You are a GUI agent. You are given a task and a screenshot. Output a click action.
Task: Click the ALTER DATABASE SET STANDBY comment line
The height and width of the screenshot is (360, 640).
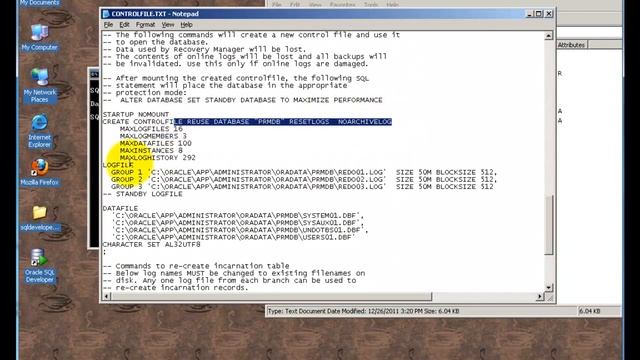(x=242, y=100)
